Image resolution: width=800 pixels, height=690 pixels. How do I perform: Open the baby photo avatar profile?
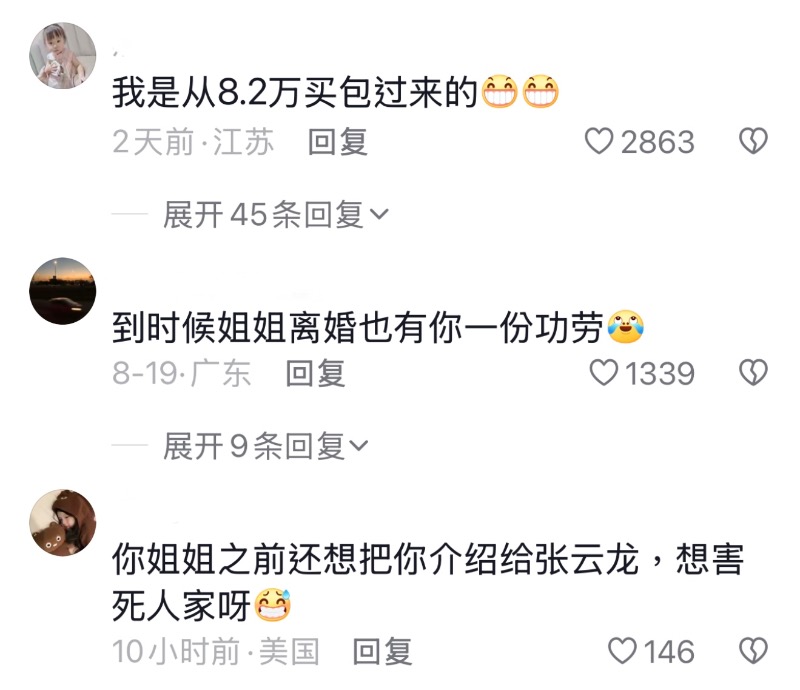[63, 56]
